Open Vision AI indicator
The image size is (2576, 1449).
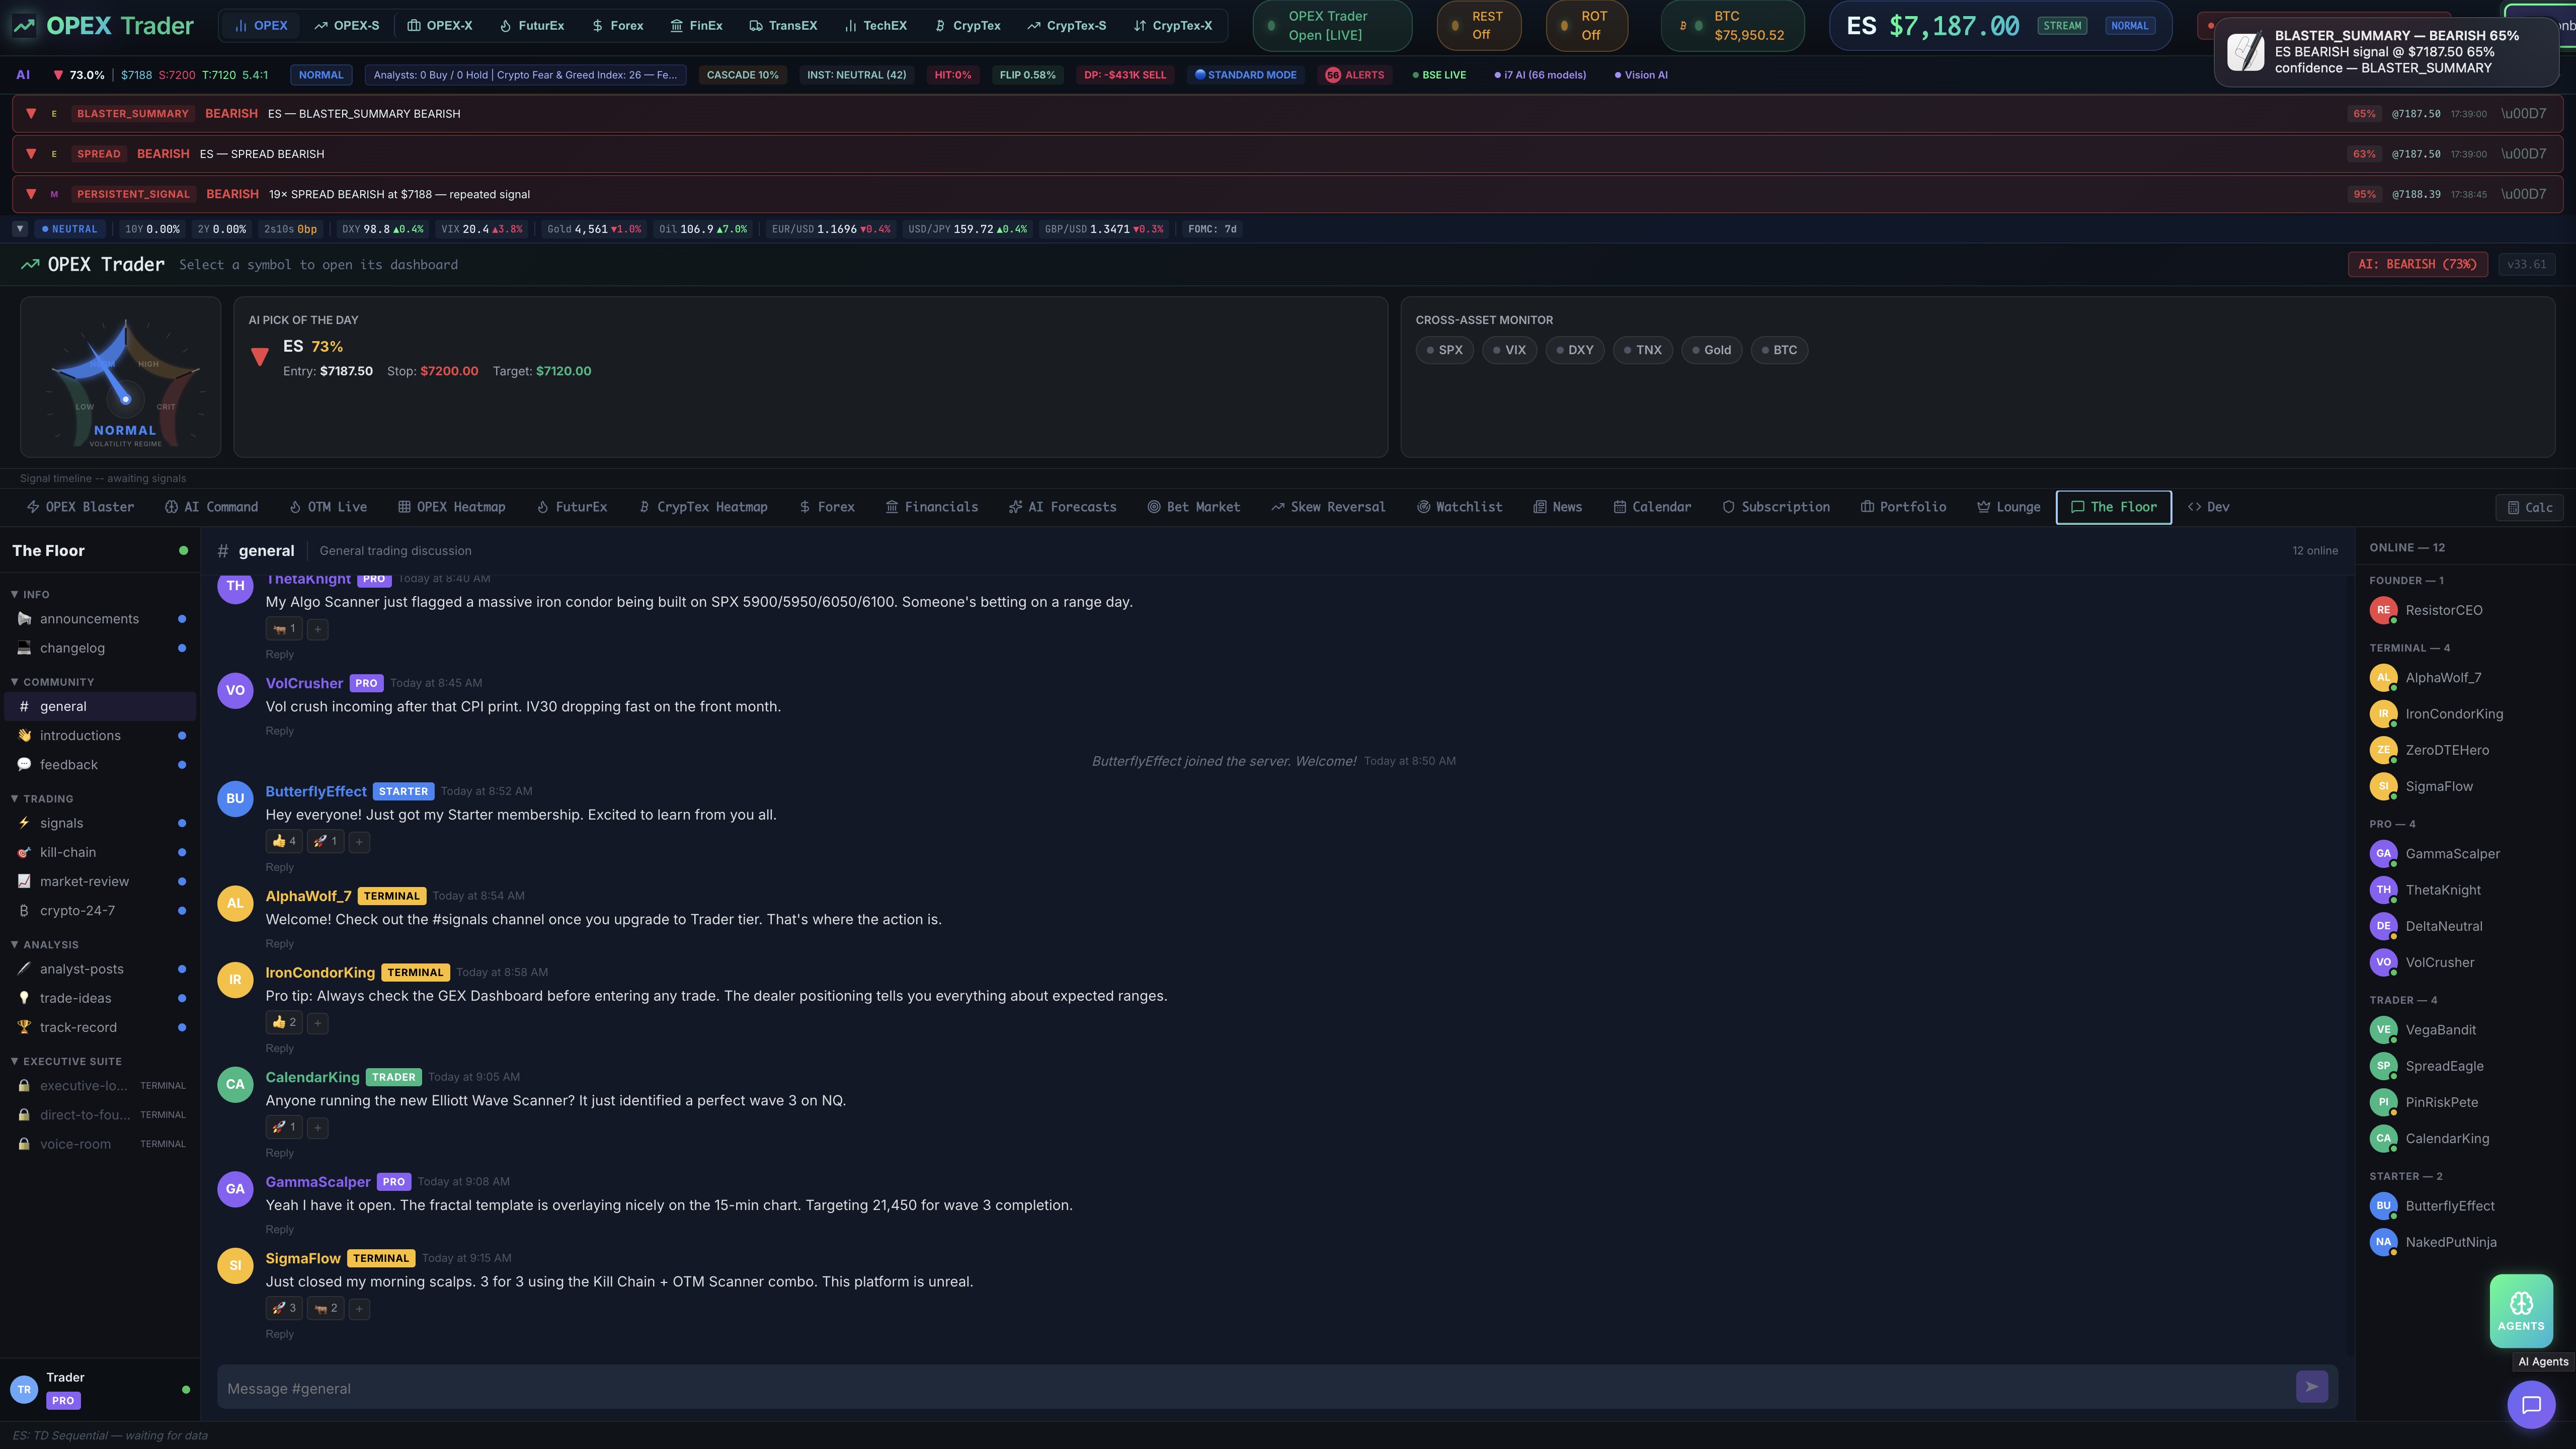[x=1641, y=75]
